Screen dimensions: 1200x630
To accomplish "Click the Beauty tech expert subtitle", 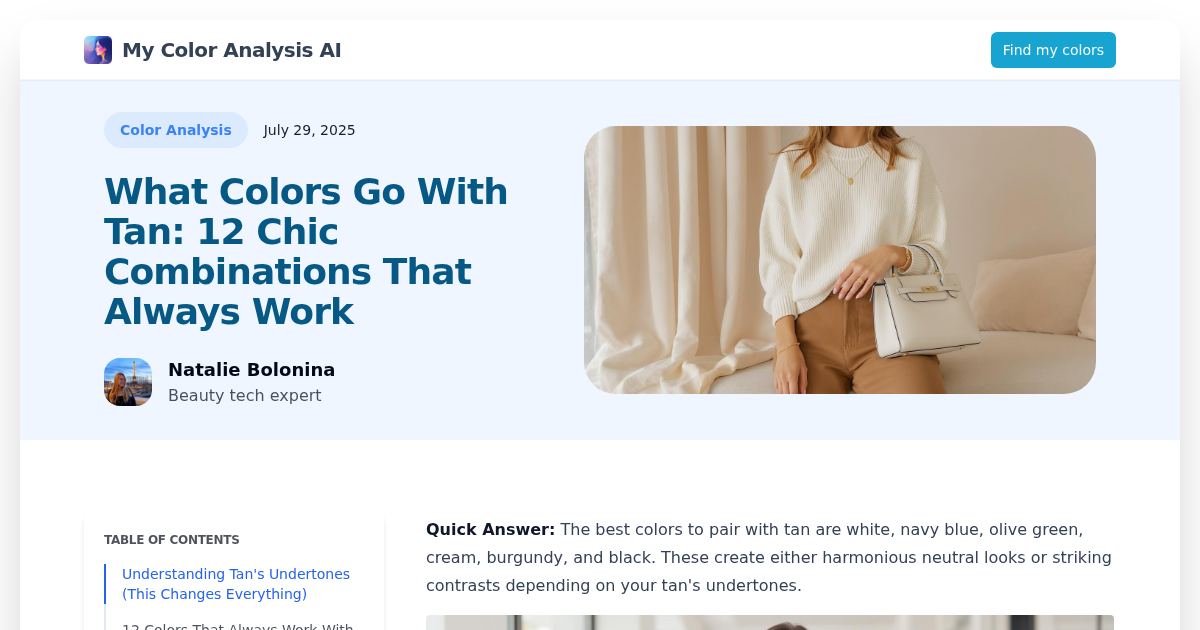I will point(245,395).
